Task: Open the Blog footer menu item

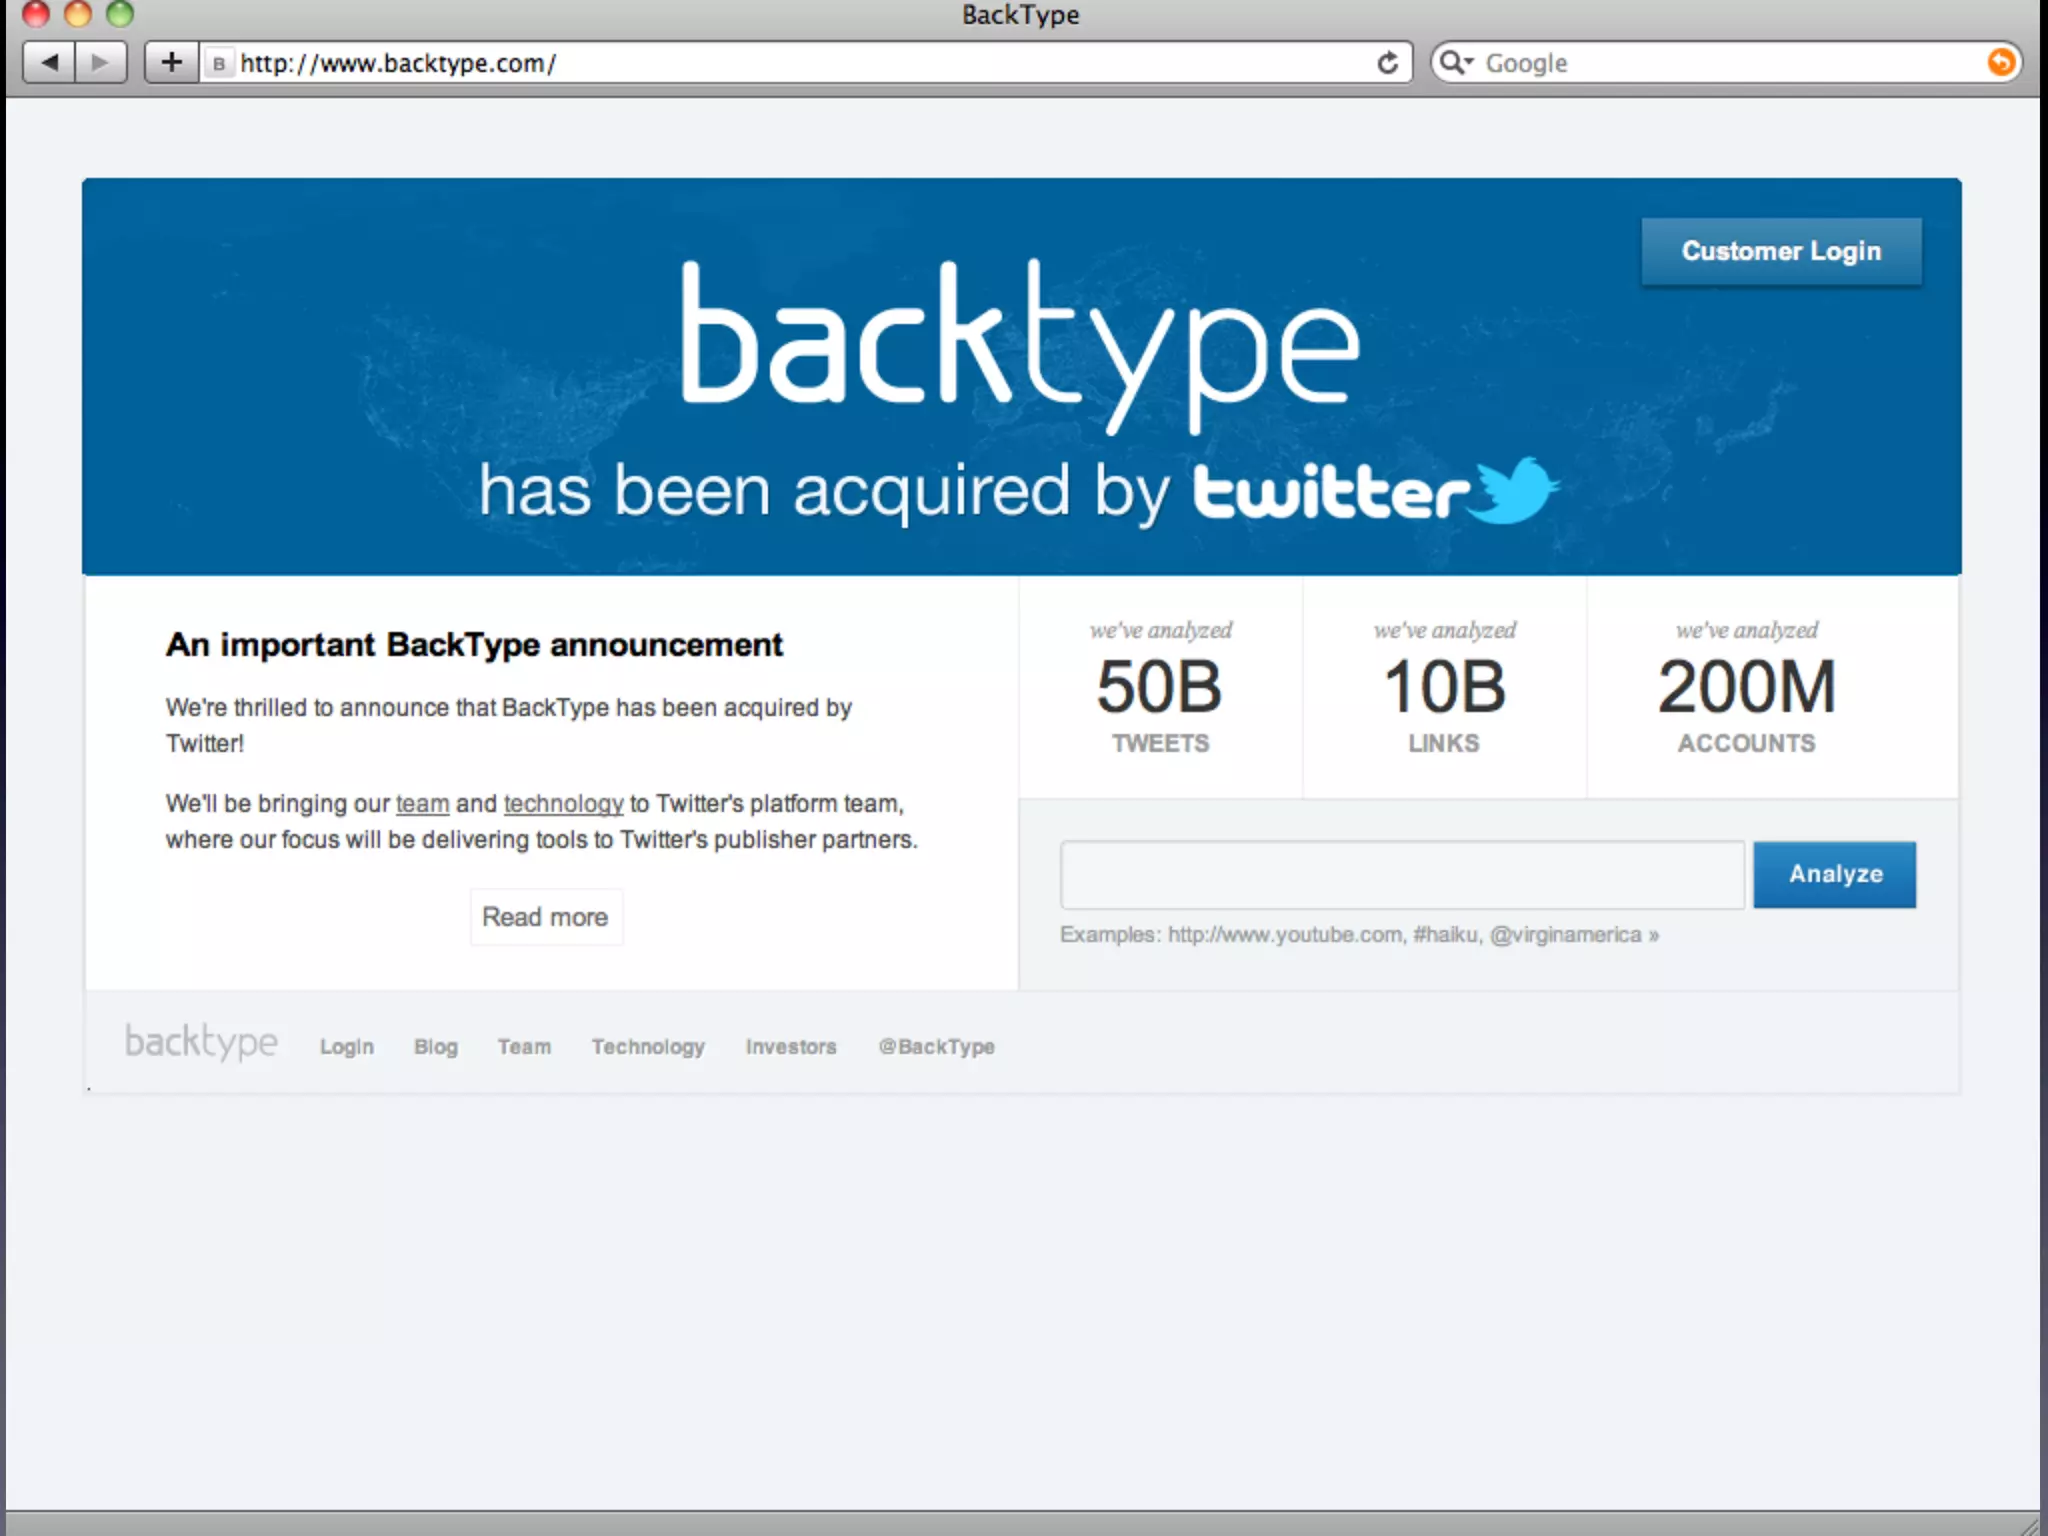Action: (x=436, y=1047)
